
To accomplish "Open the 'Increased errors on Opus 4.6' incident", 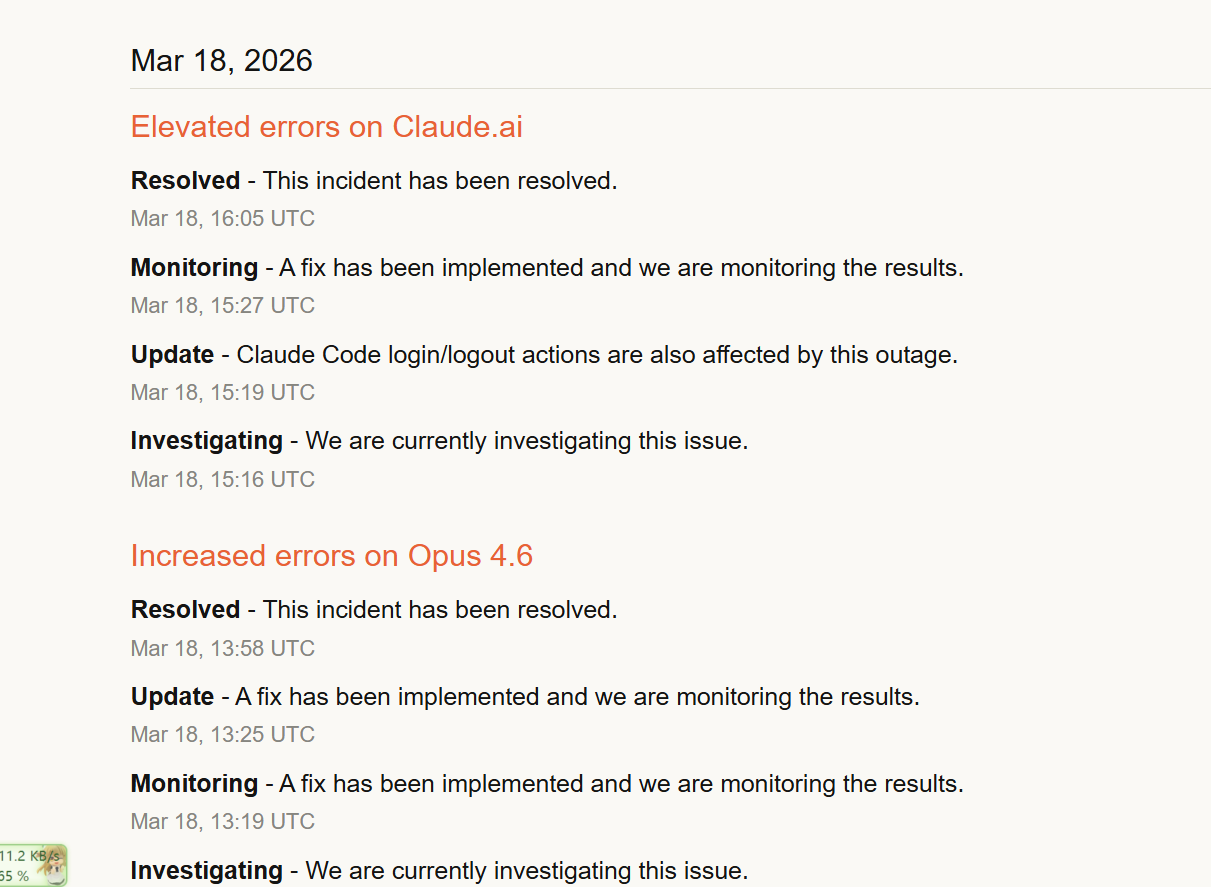I will point(332,556).
